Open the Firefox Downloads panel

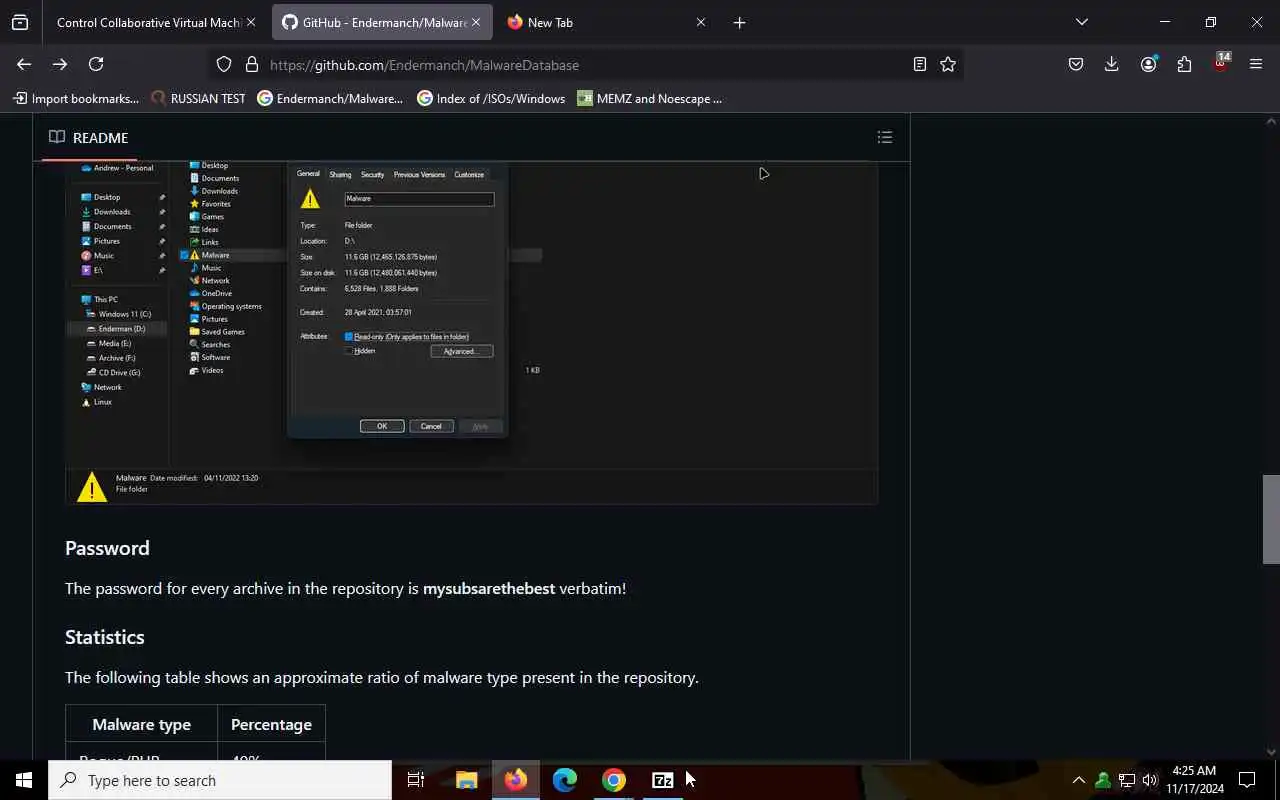[1112, 64]
